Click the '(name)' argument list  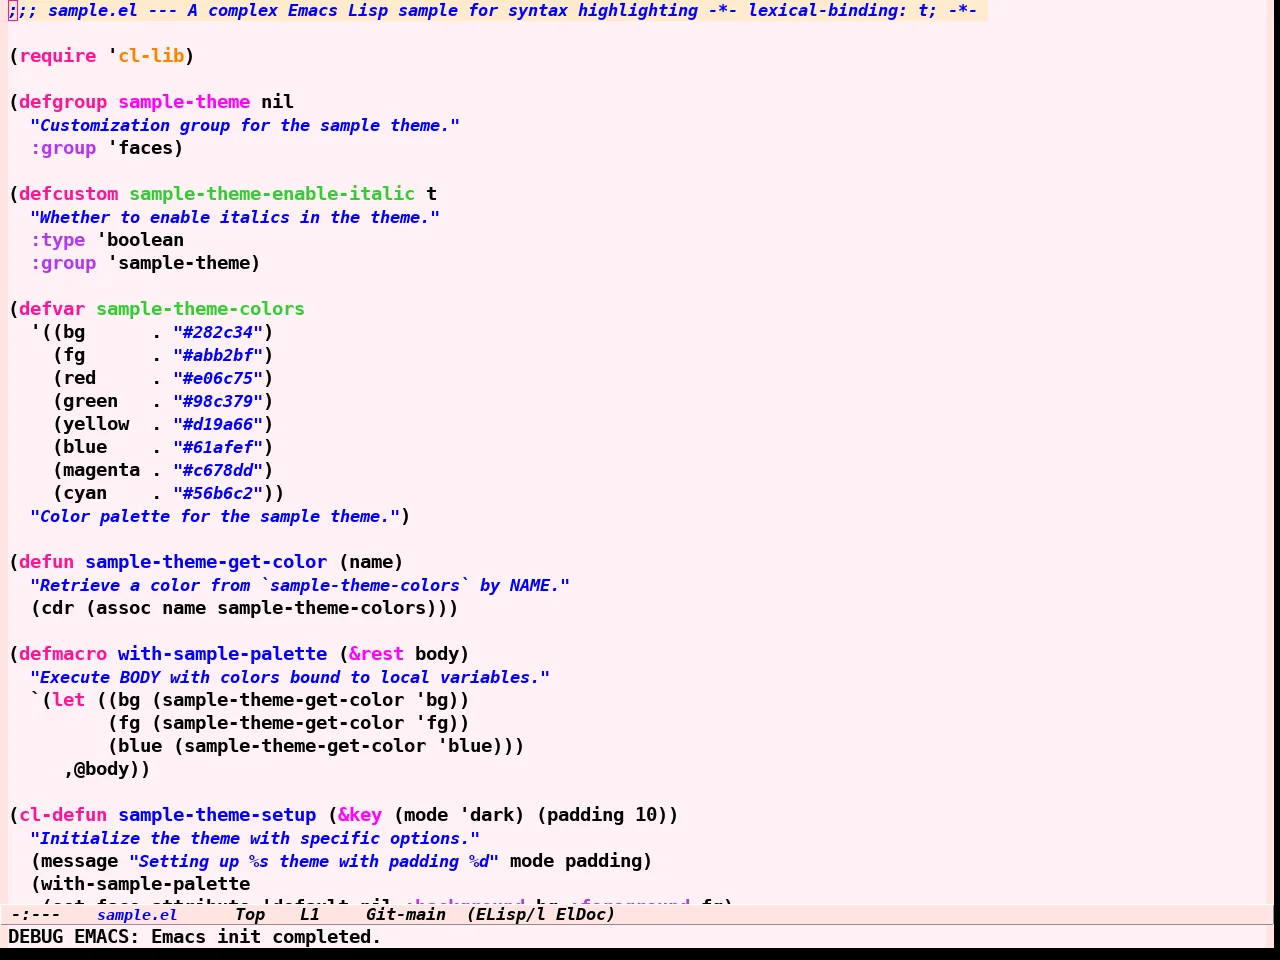pos(371,562)
